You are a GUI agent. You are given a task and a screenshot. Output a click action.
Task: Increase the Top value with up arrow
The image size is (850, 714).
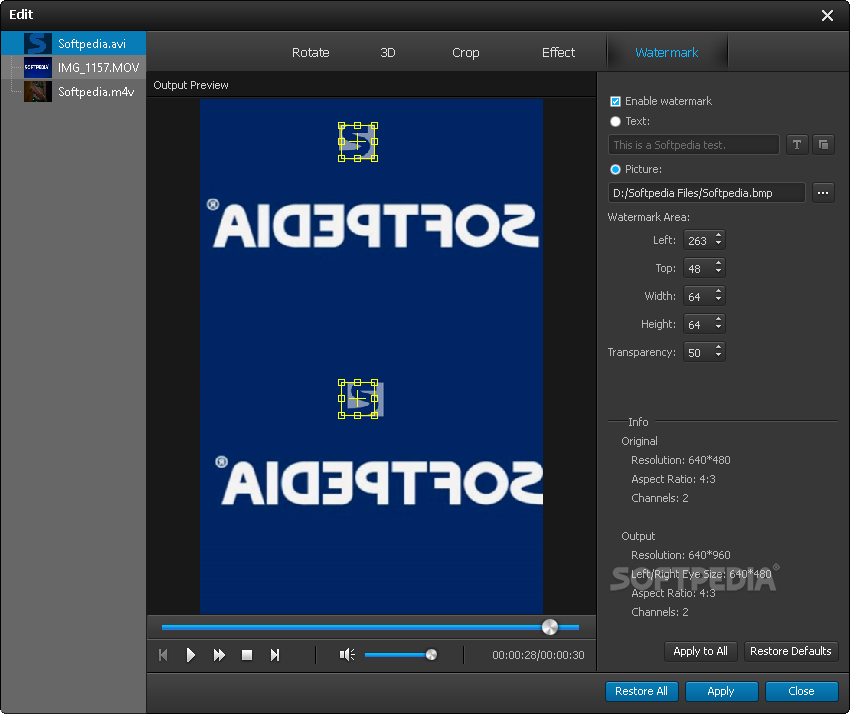(718, 263)
